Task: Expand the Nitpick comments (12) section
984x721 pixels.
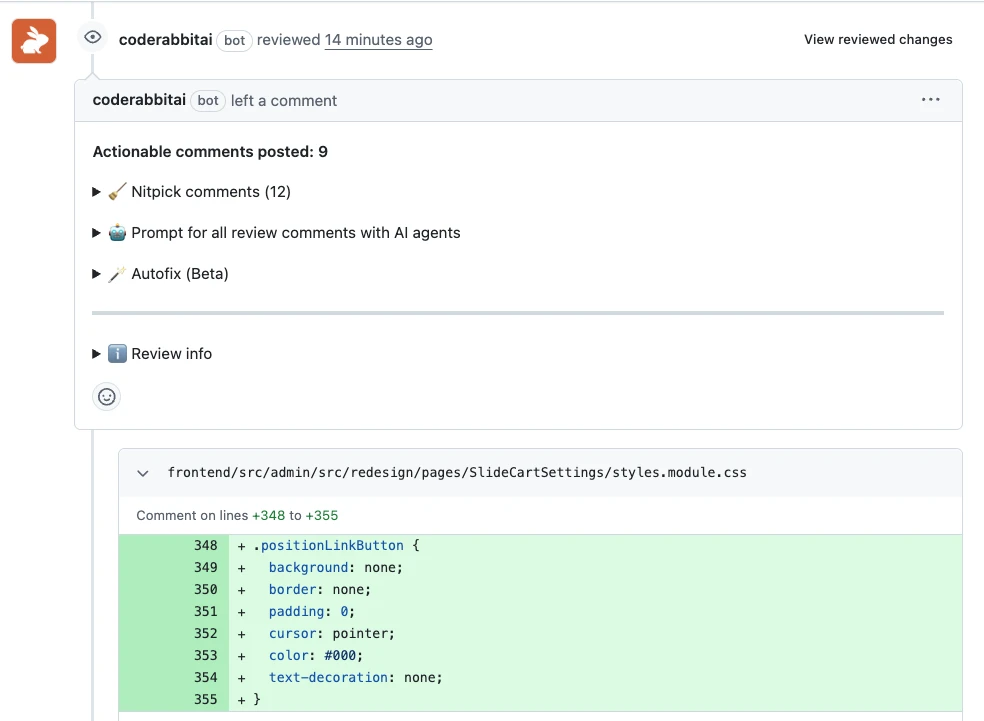Action: pyautogui.click(x=96, y=191)
